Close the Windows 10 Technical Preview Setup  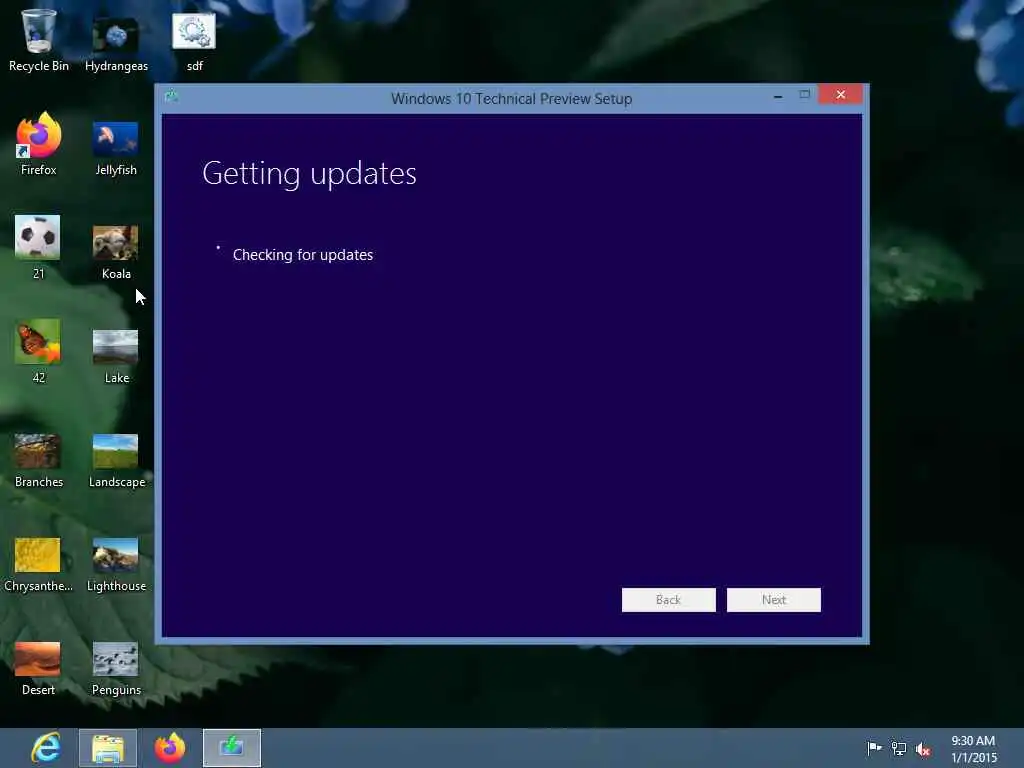tap(840, 95)
